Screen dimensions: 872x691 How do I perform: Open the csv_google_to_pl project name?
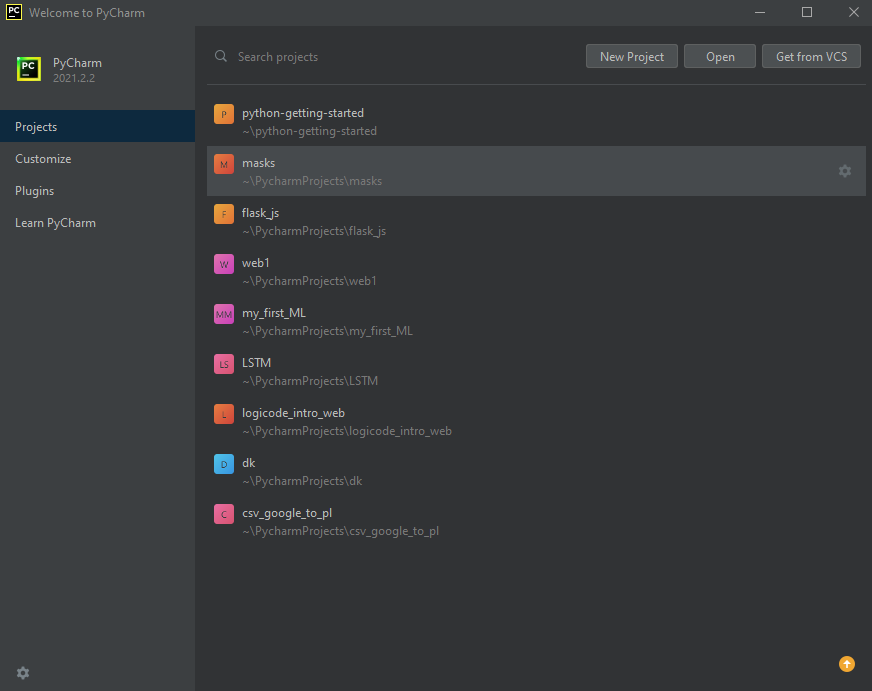click(x=287, y=513)
